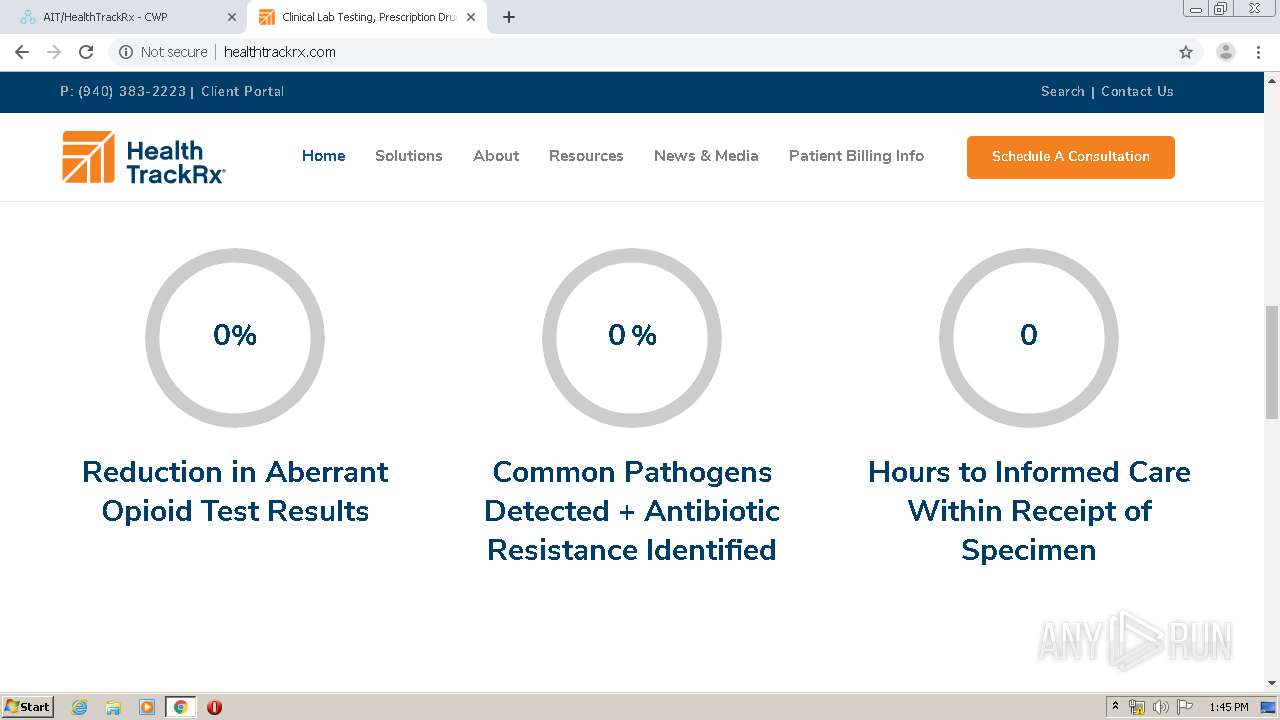Screen dimensions: 1280x720
Task: Click the browser forward arrow
Action: coord(54,52)
